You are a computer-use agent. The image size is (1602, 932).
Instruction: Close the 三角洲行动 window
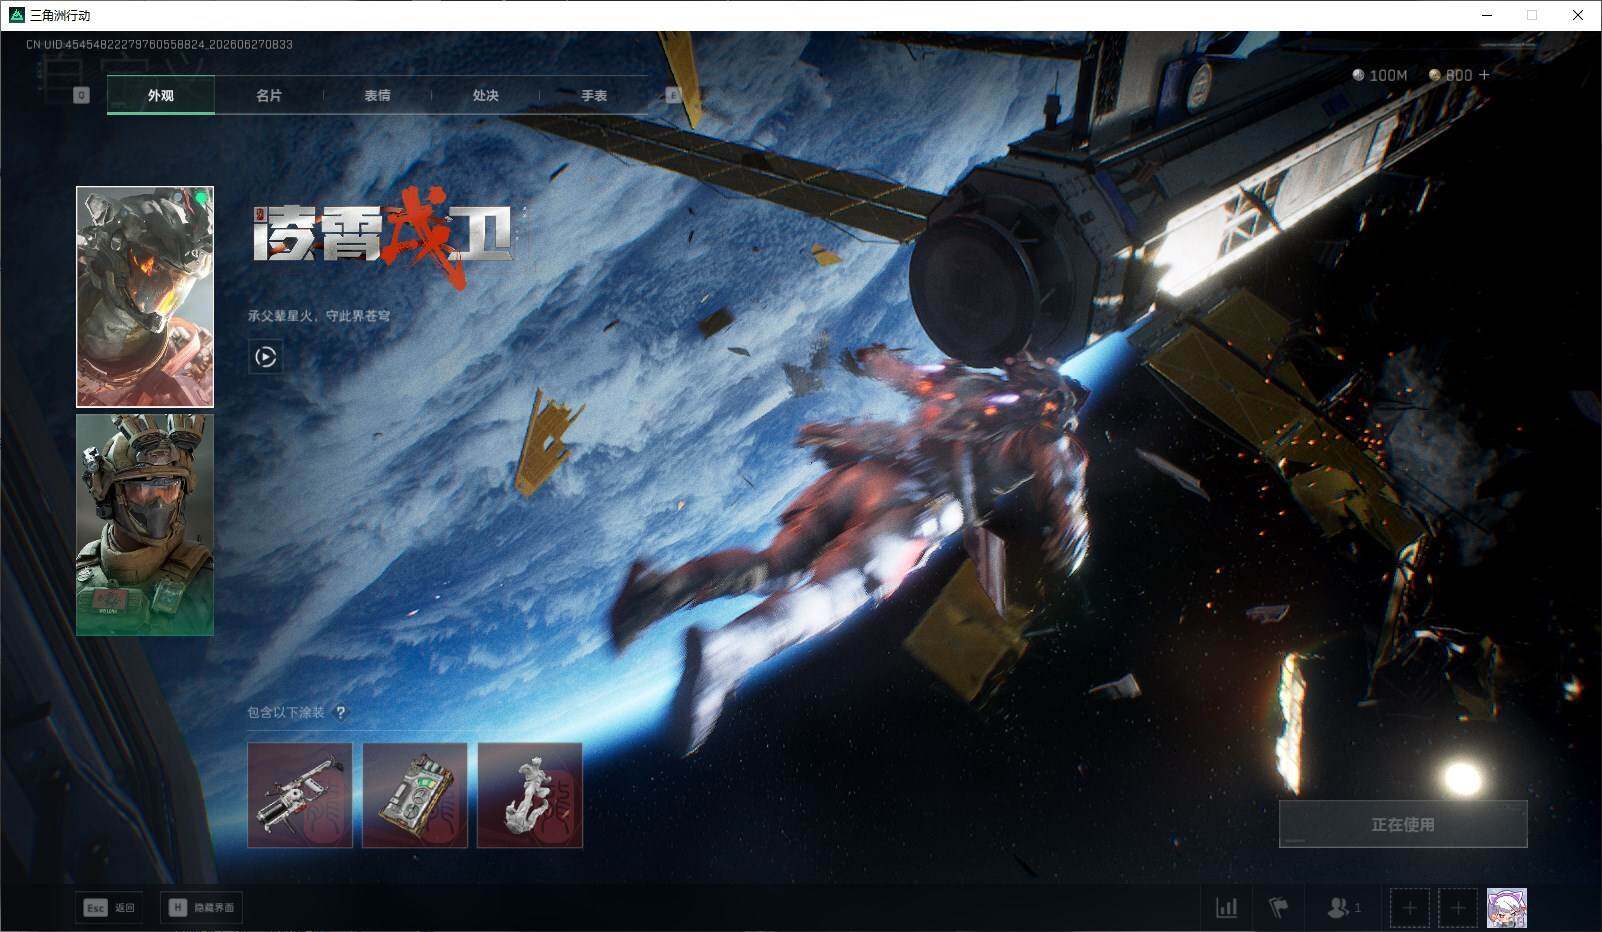tap(1578, 15)
